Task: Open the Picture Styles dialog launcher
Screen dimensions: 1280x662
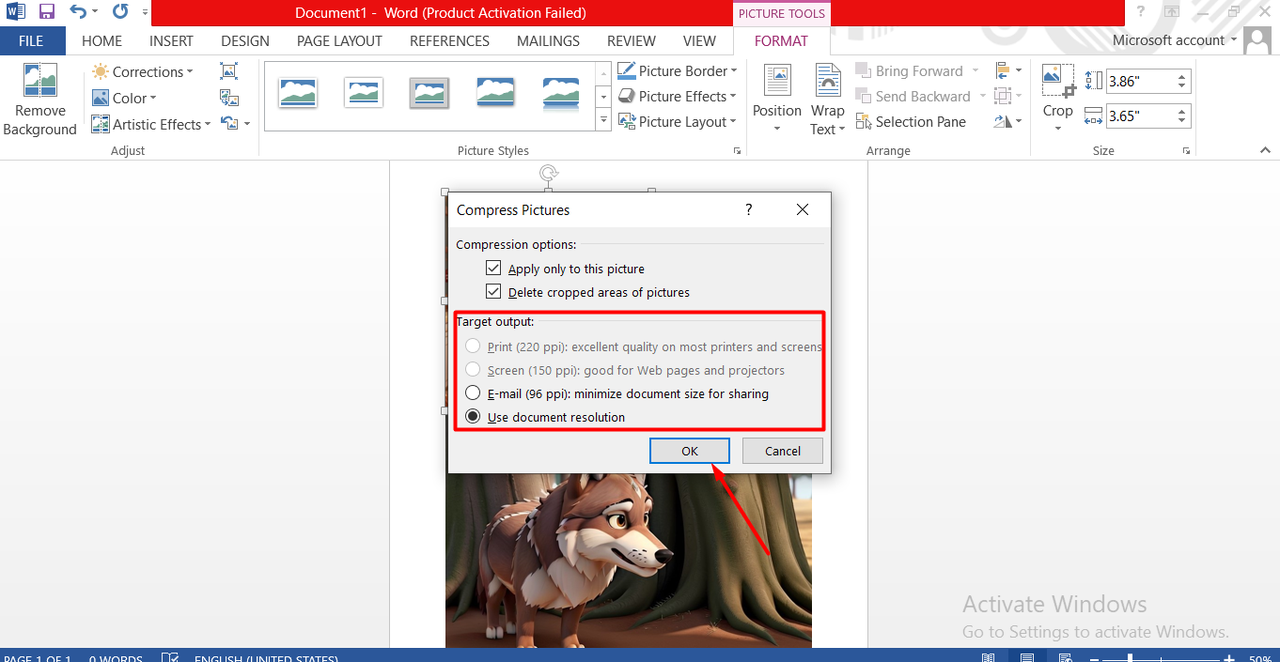Action: (738, 151)
